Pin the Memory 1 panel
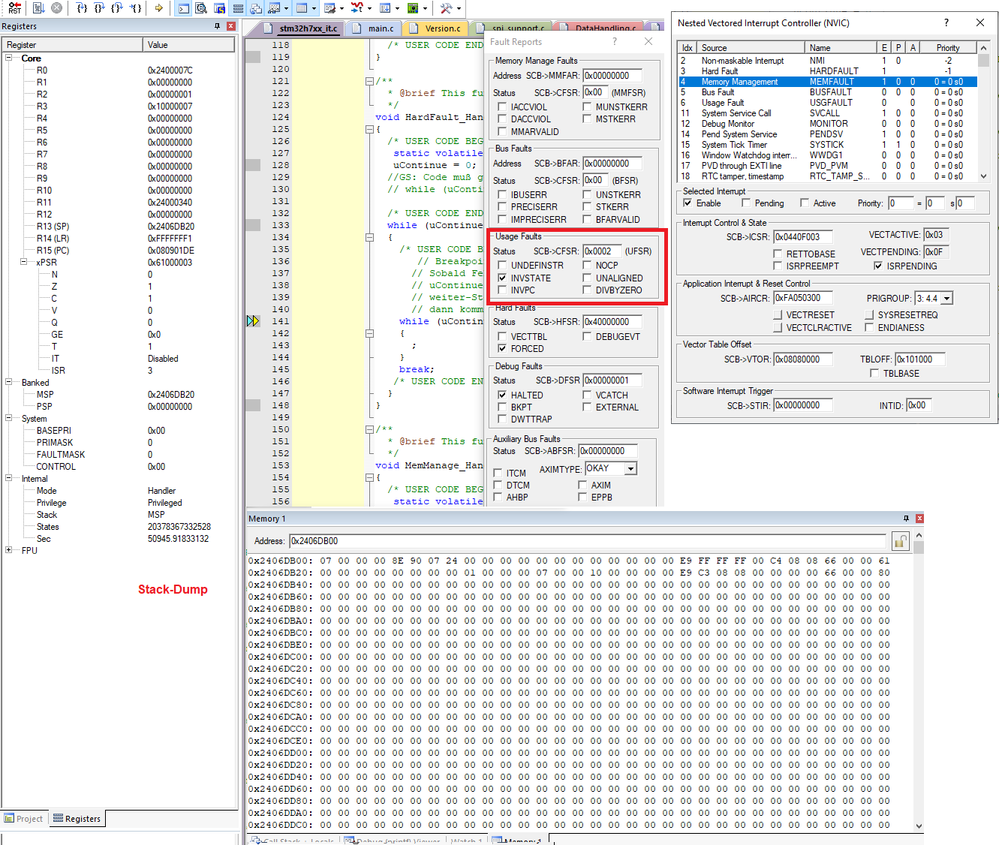 pyautogui.click(x=906, y=518)
